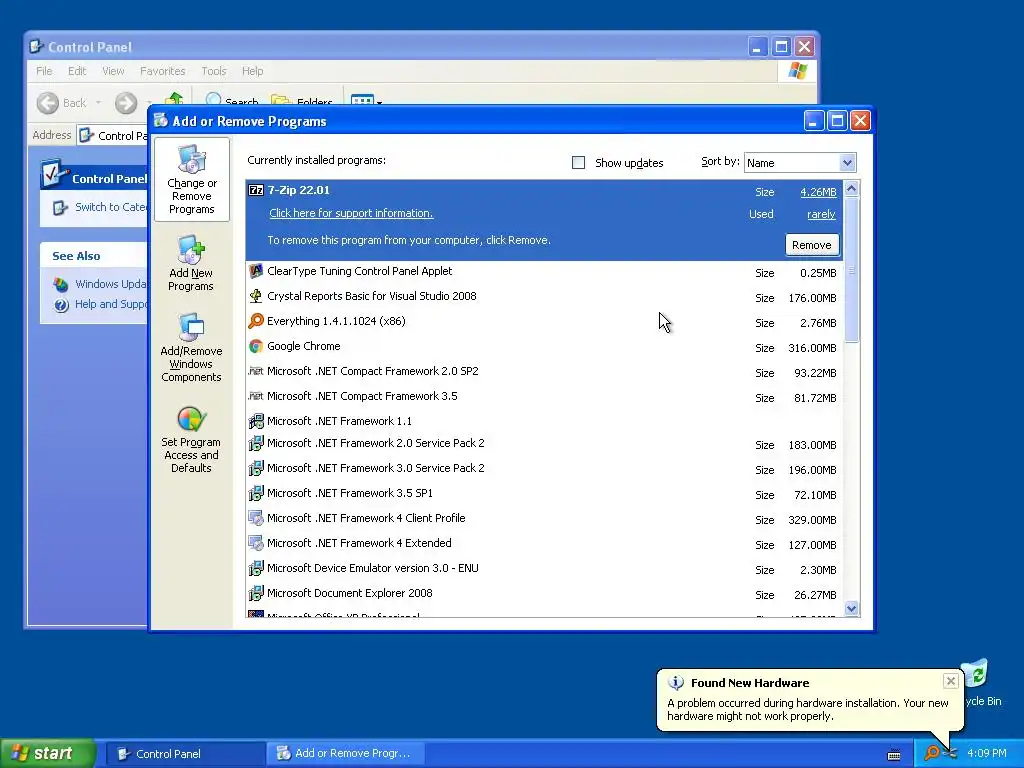The image size is (1024, 768).
Task: Select Everything 1.4.1.1024 (x86) row text
Action: coord(336,321)
